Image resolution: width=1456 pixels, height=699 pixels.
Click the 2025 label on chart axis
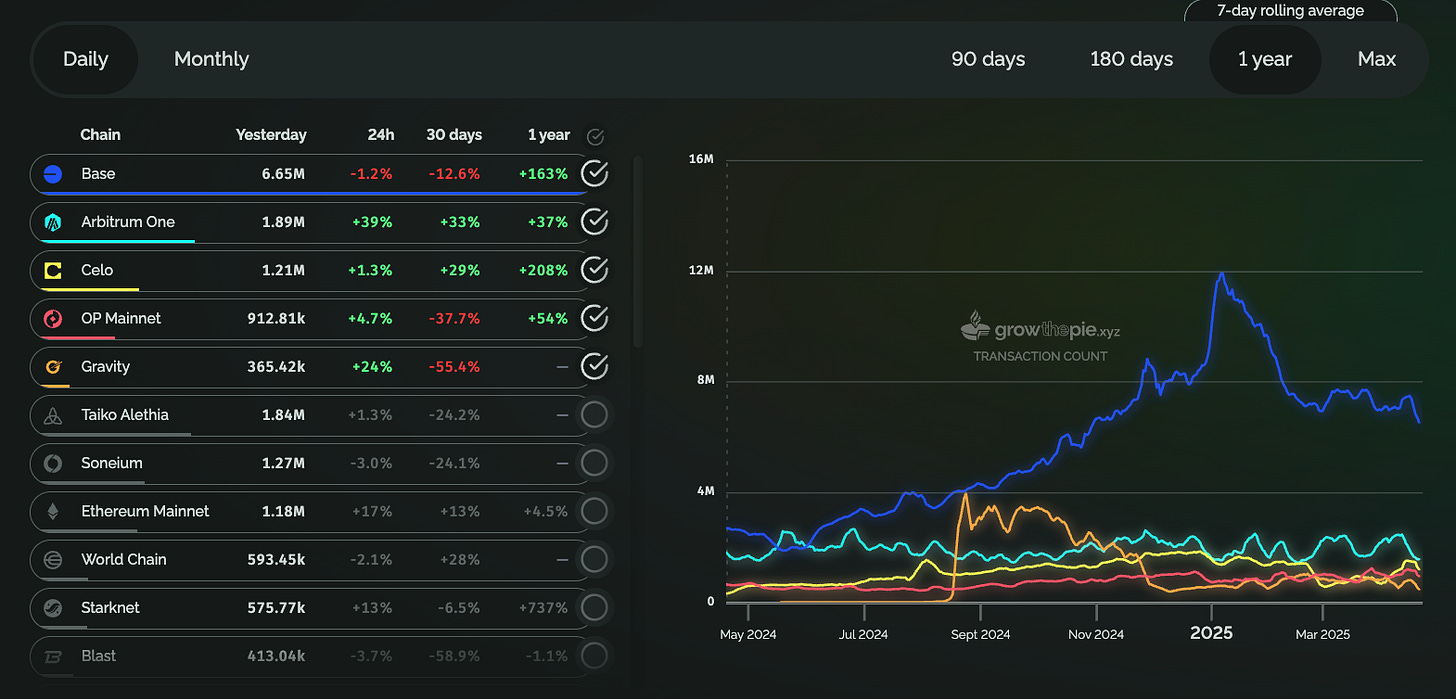coord(1211,633)
